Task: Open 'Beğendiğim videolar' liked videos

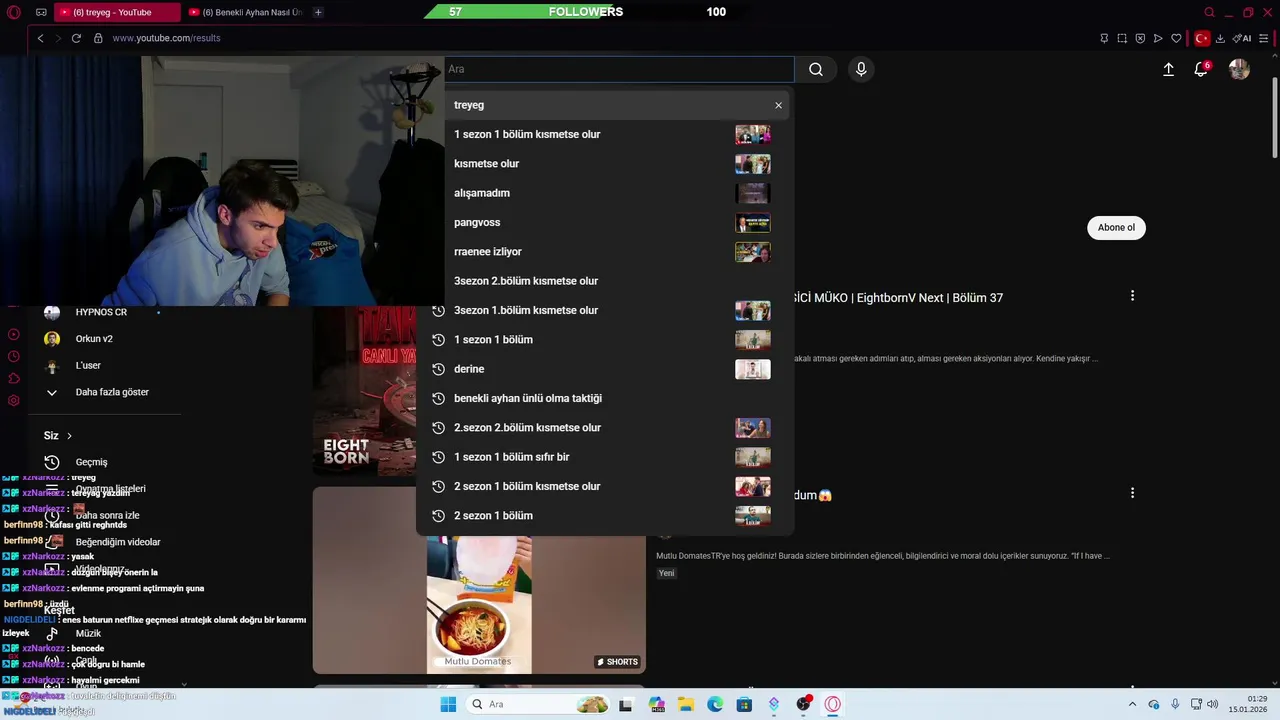Action: (x=117, y=542)
